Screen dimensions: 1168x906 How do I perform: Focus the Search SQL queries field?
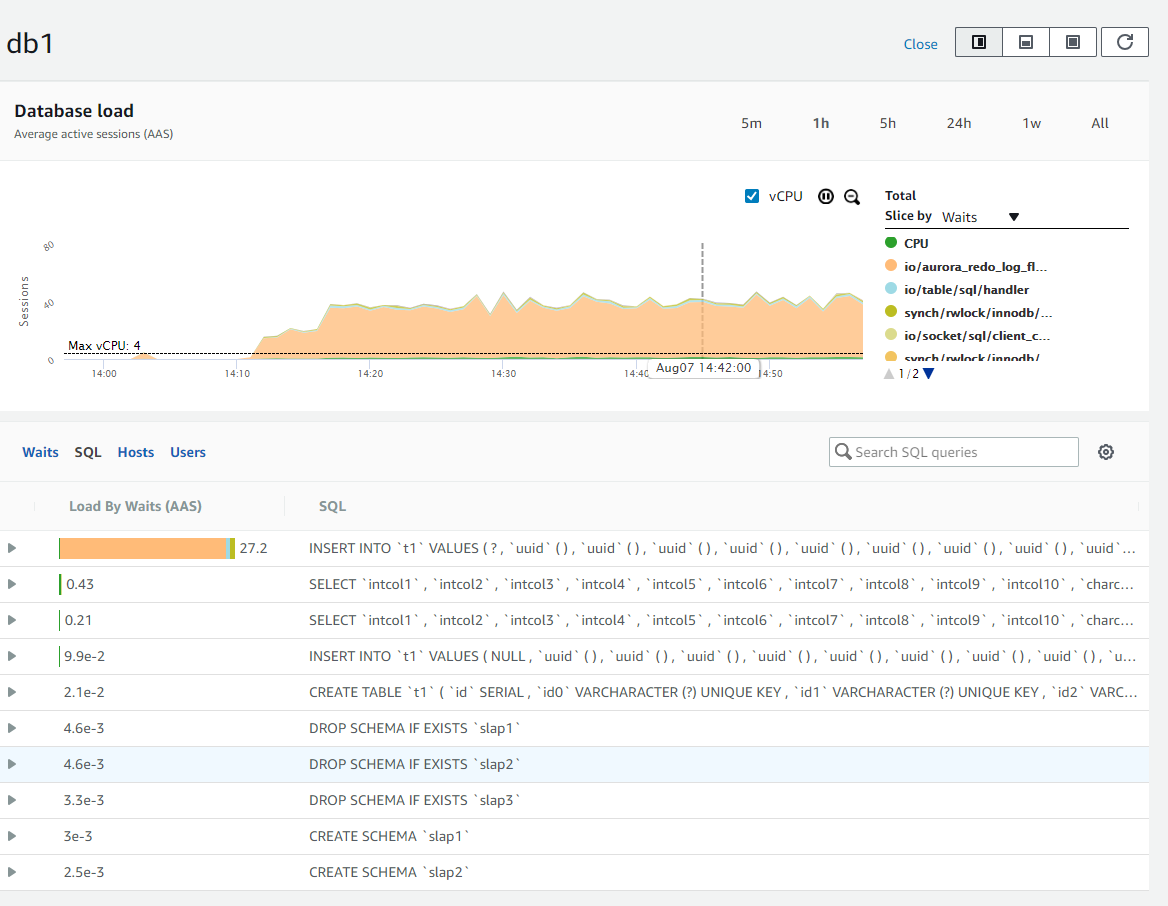tap(953, 452)
